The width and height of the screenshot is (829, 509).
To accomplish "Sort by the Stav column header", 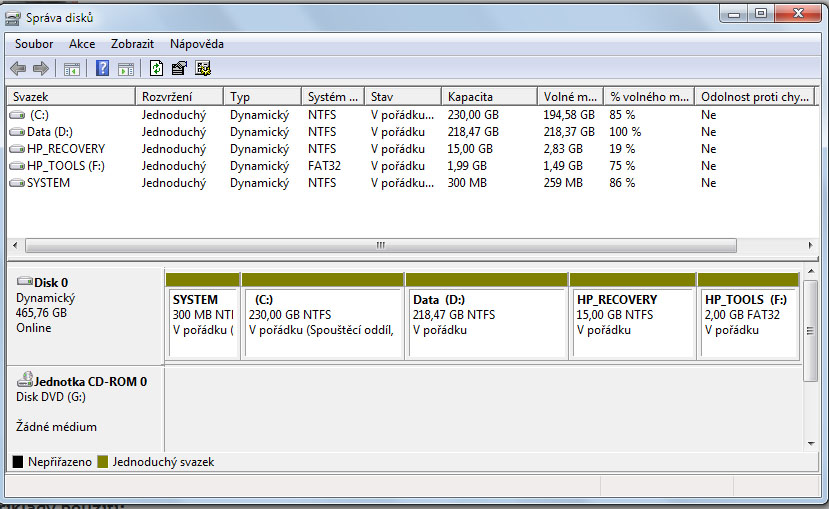I will [x=402, y=97].
